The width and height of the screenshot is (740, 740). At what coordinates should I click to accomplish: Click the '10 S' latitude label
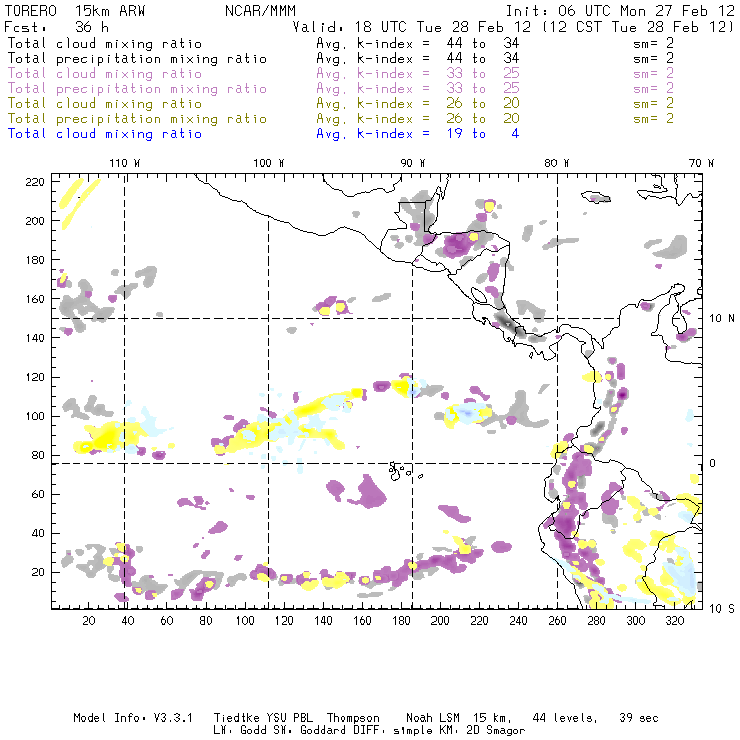pyautogui.click(x=722, y=609)
